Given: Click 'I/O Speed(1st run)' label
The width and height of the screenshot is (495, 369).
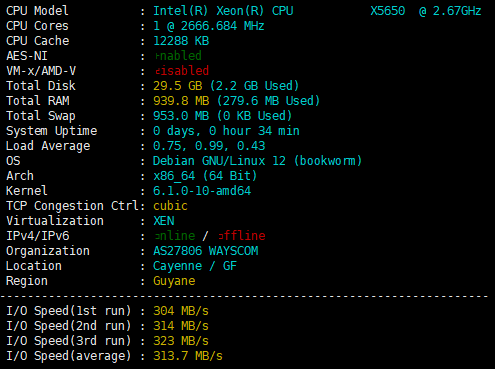Looking at the screenshot, I should (69, 311).
